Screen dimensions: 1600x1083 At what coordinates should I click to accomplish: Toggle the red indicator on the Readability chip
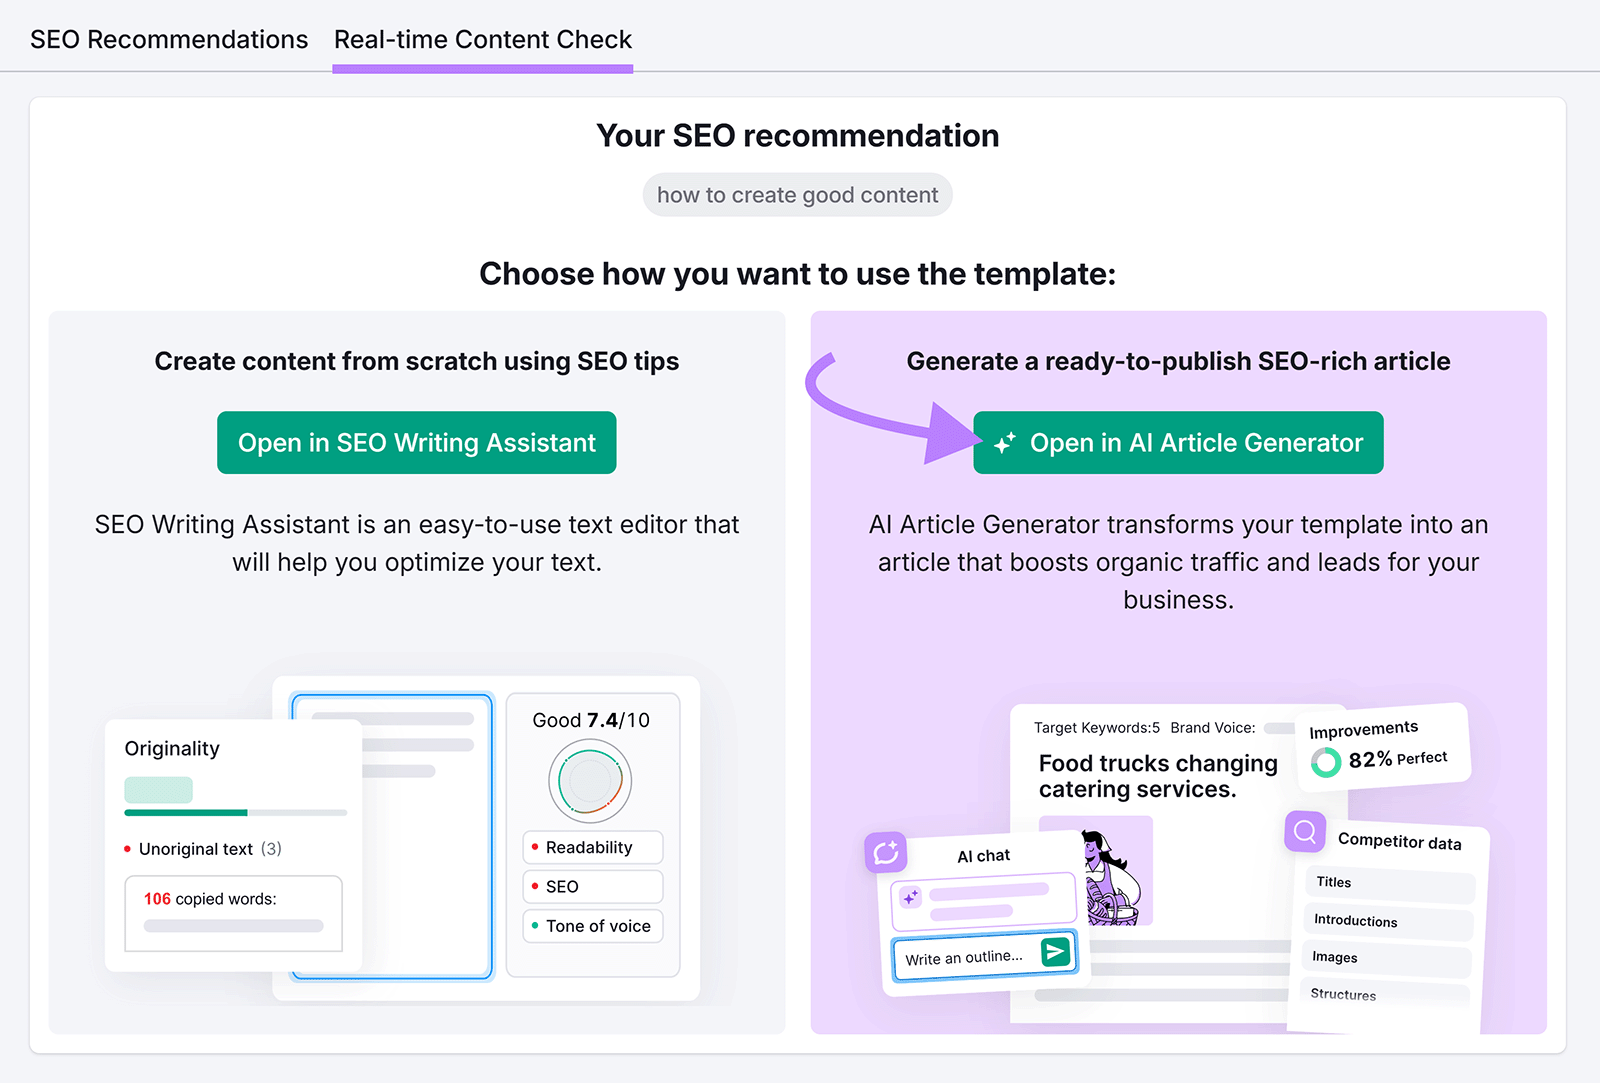(537, 847)
